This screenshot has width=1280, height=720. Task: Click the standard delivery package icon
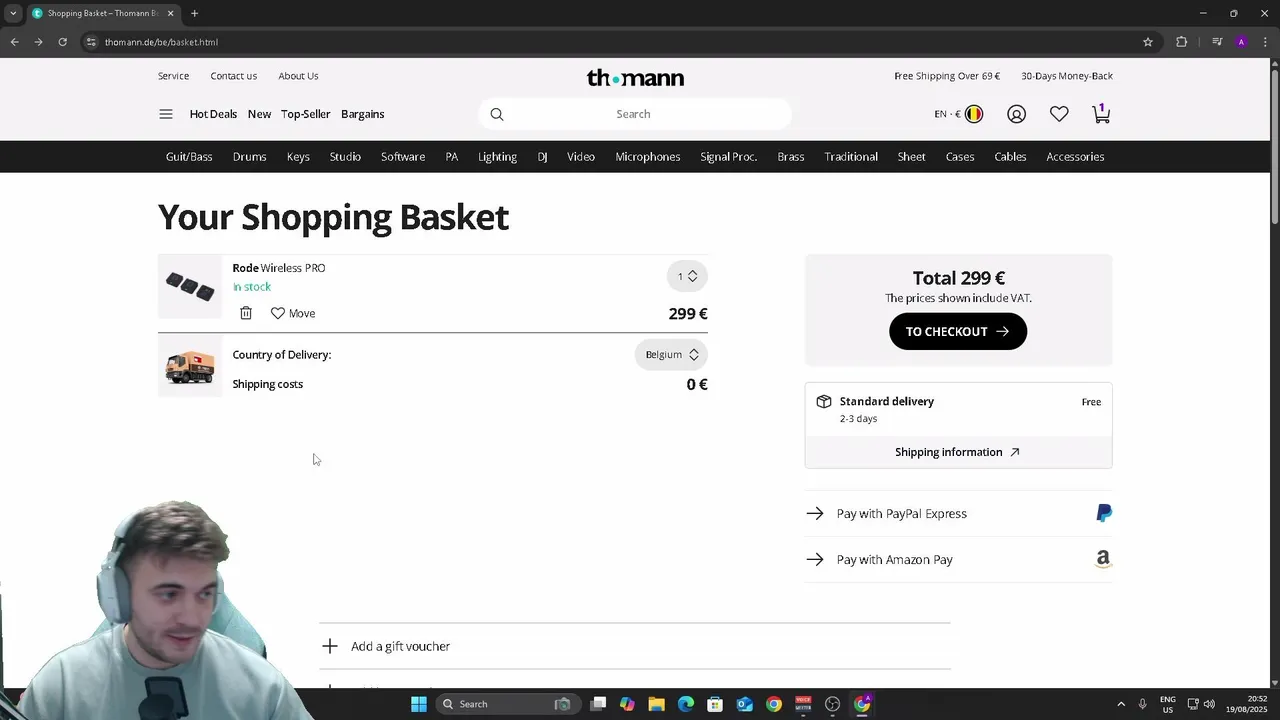(824, 401)
